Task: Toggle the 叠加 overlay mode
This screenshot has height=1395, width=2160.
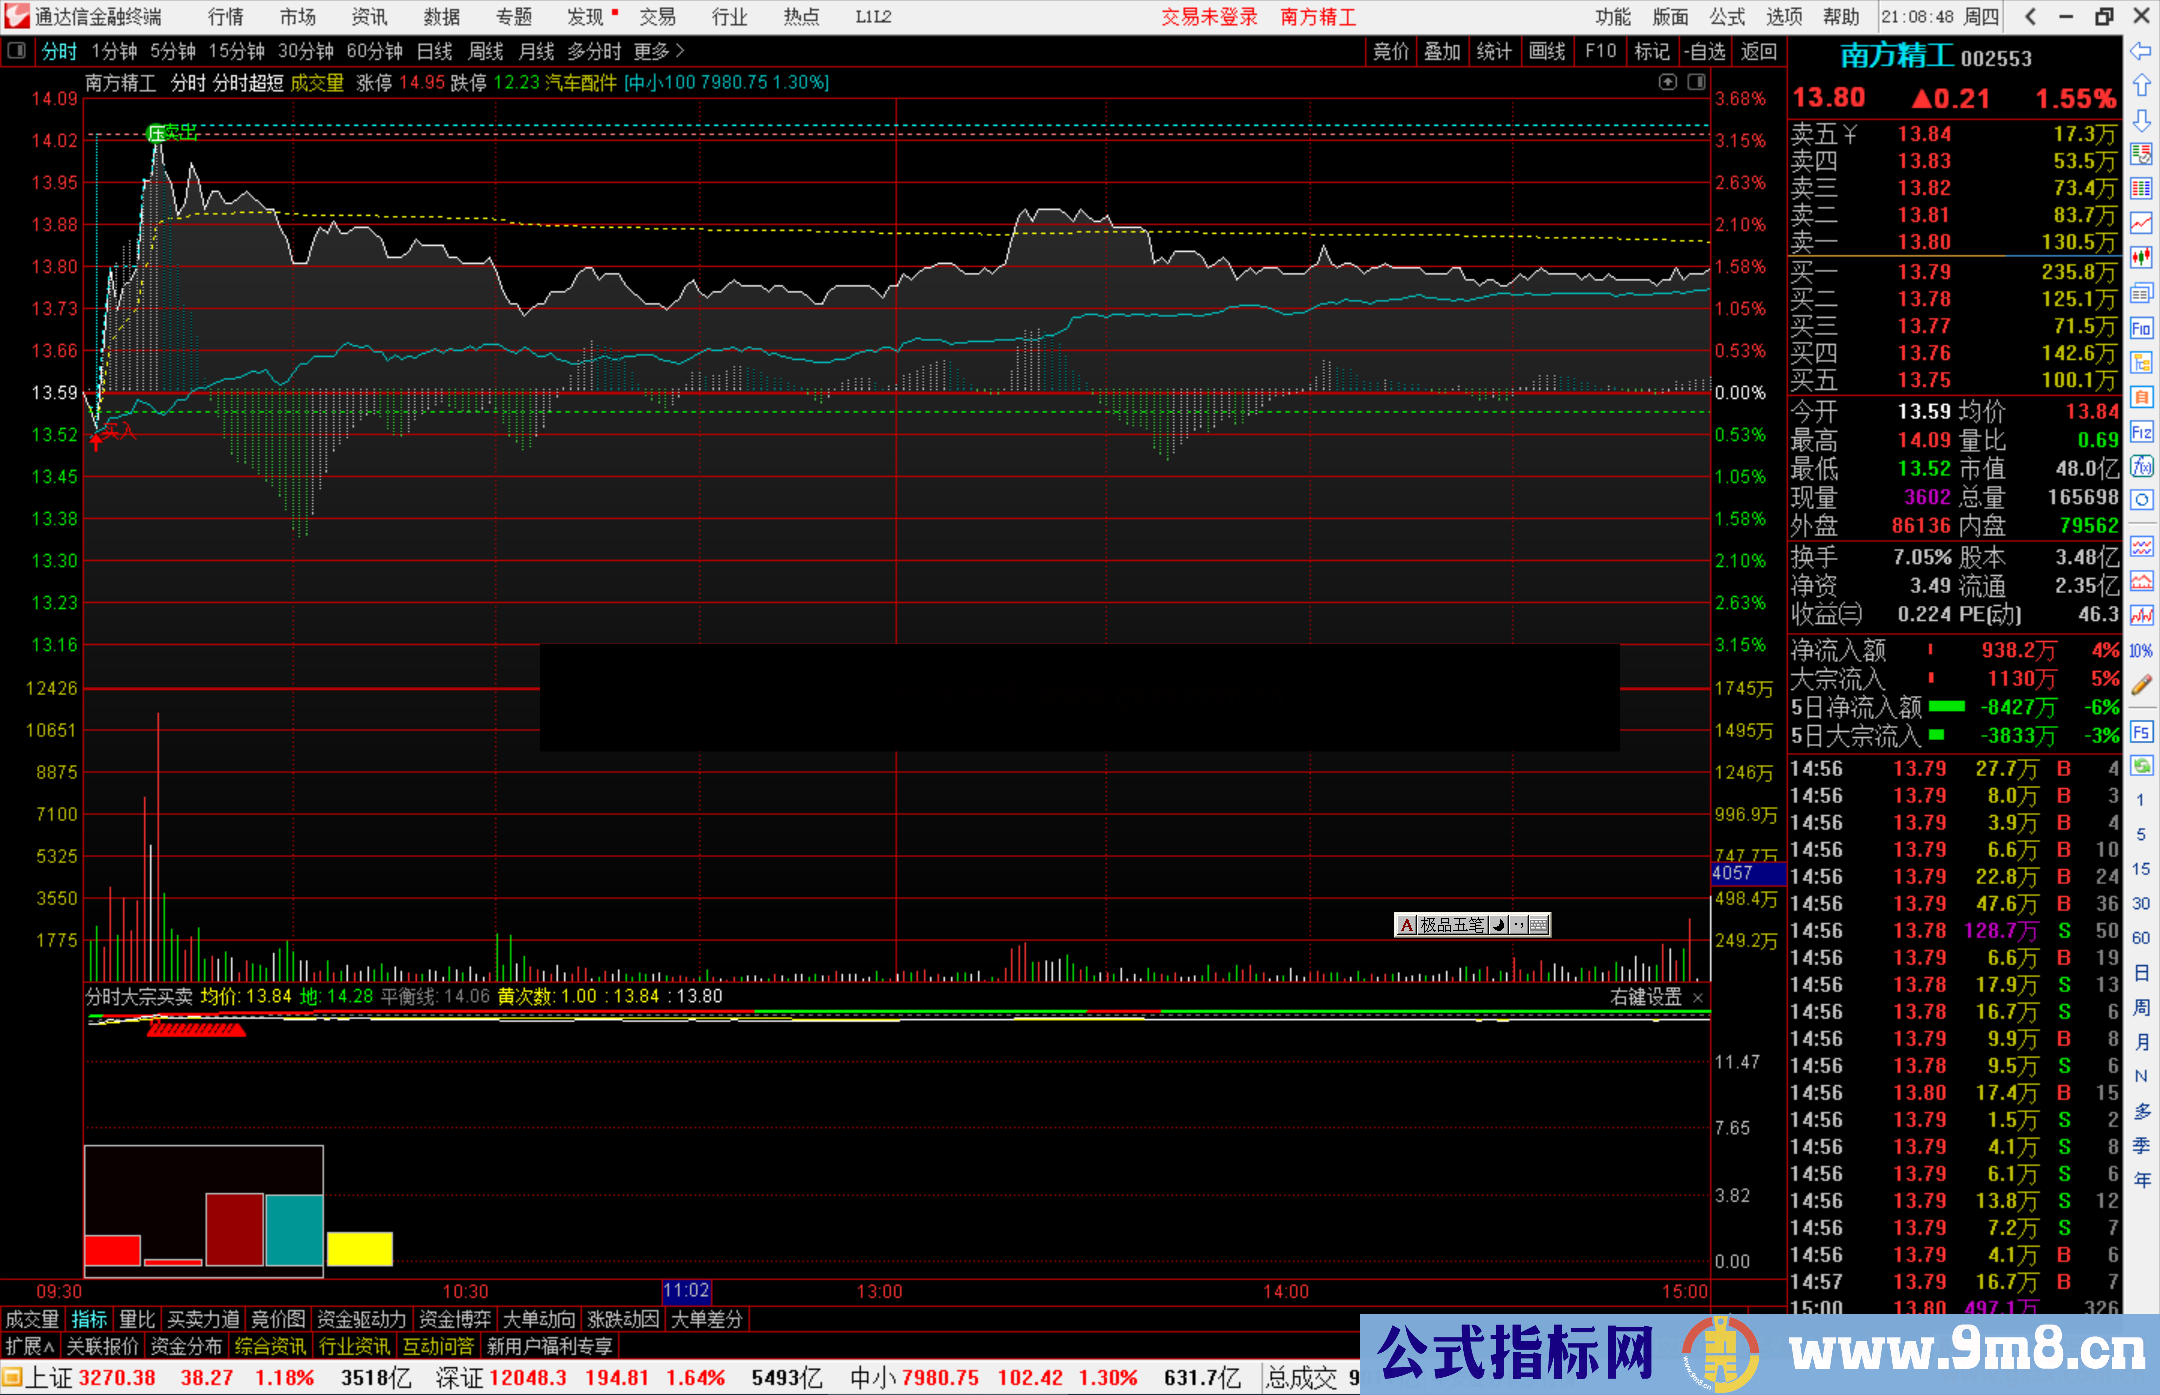Action: coord(1443,51)
